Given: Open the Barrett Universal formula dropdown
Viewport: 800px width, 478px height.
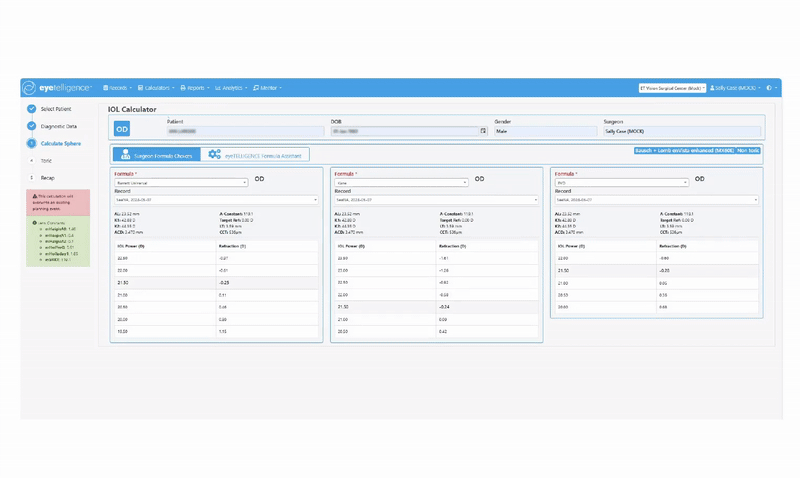Looking at the screenshot, I should [181, 182].
